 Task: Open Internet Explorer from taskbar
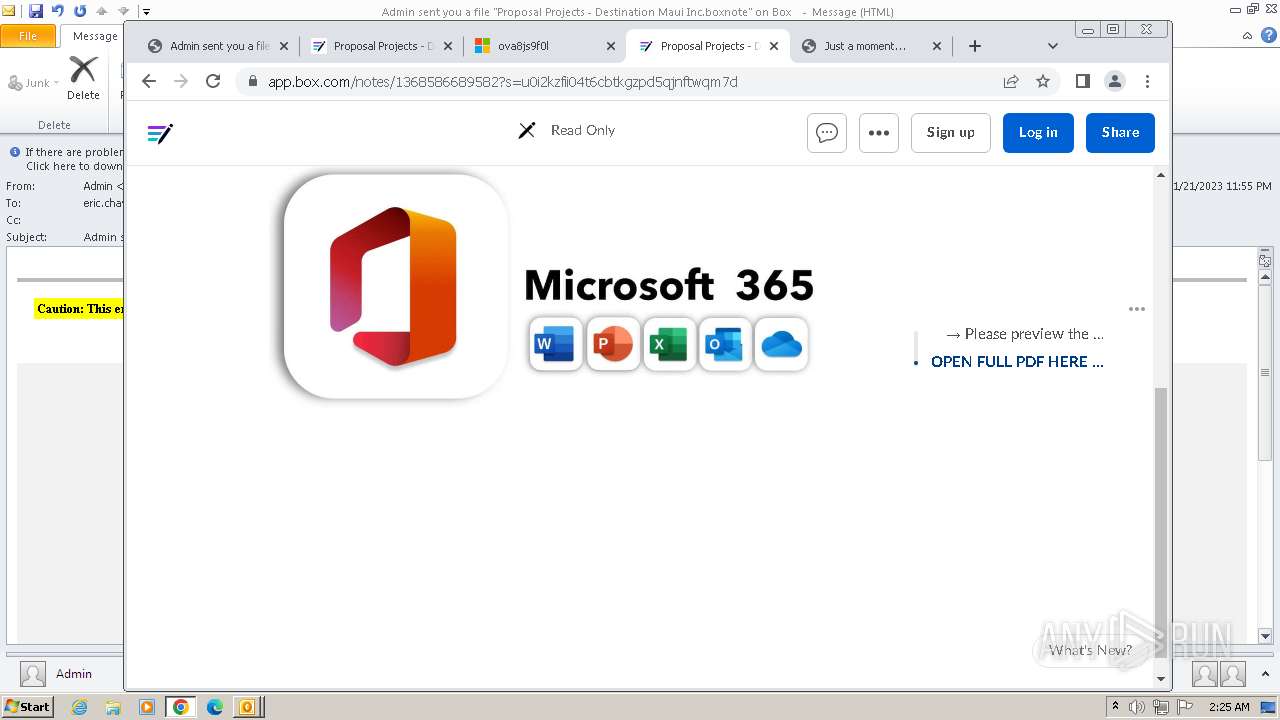point(80,707)
